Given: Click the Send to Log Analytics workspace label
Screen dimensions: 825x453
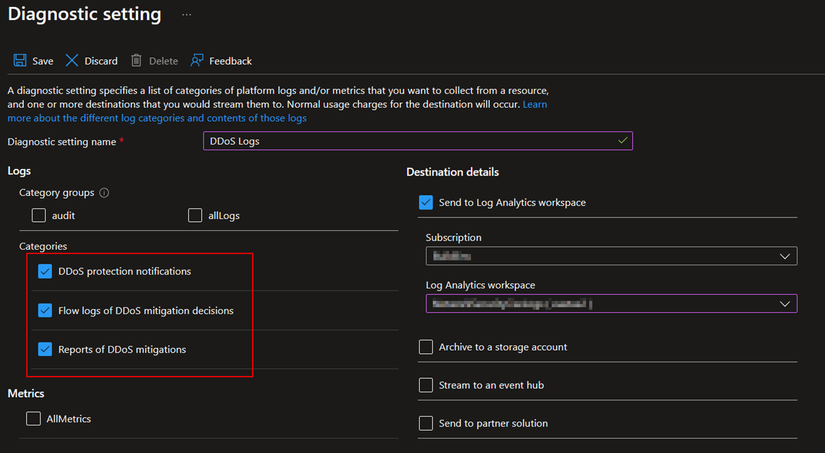Looking at the screenshot, I should tap(512, 203).
